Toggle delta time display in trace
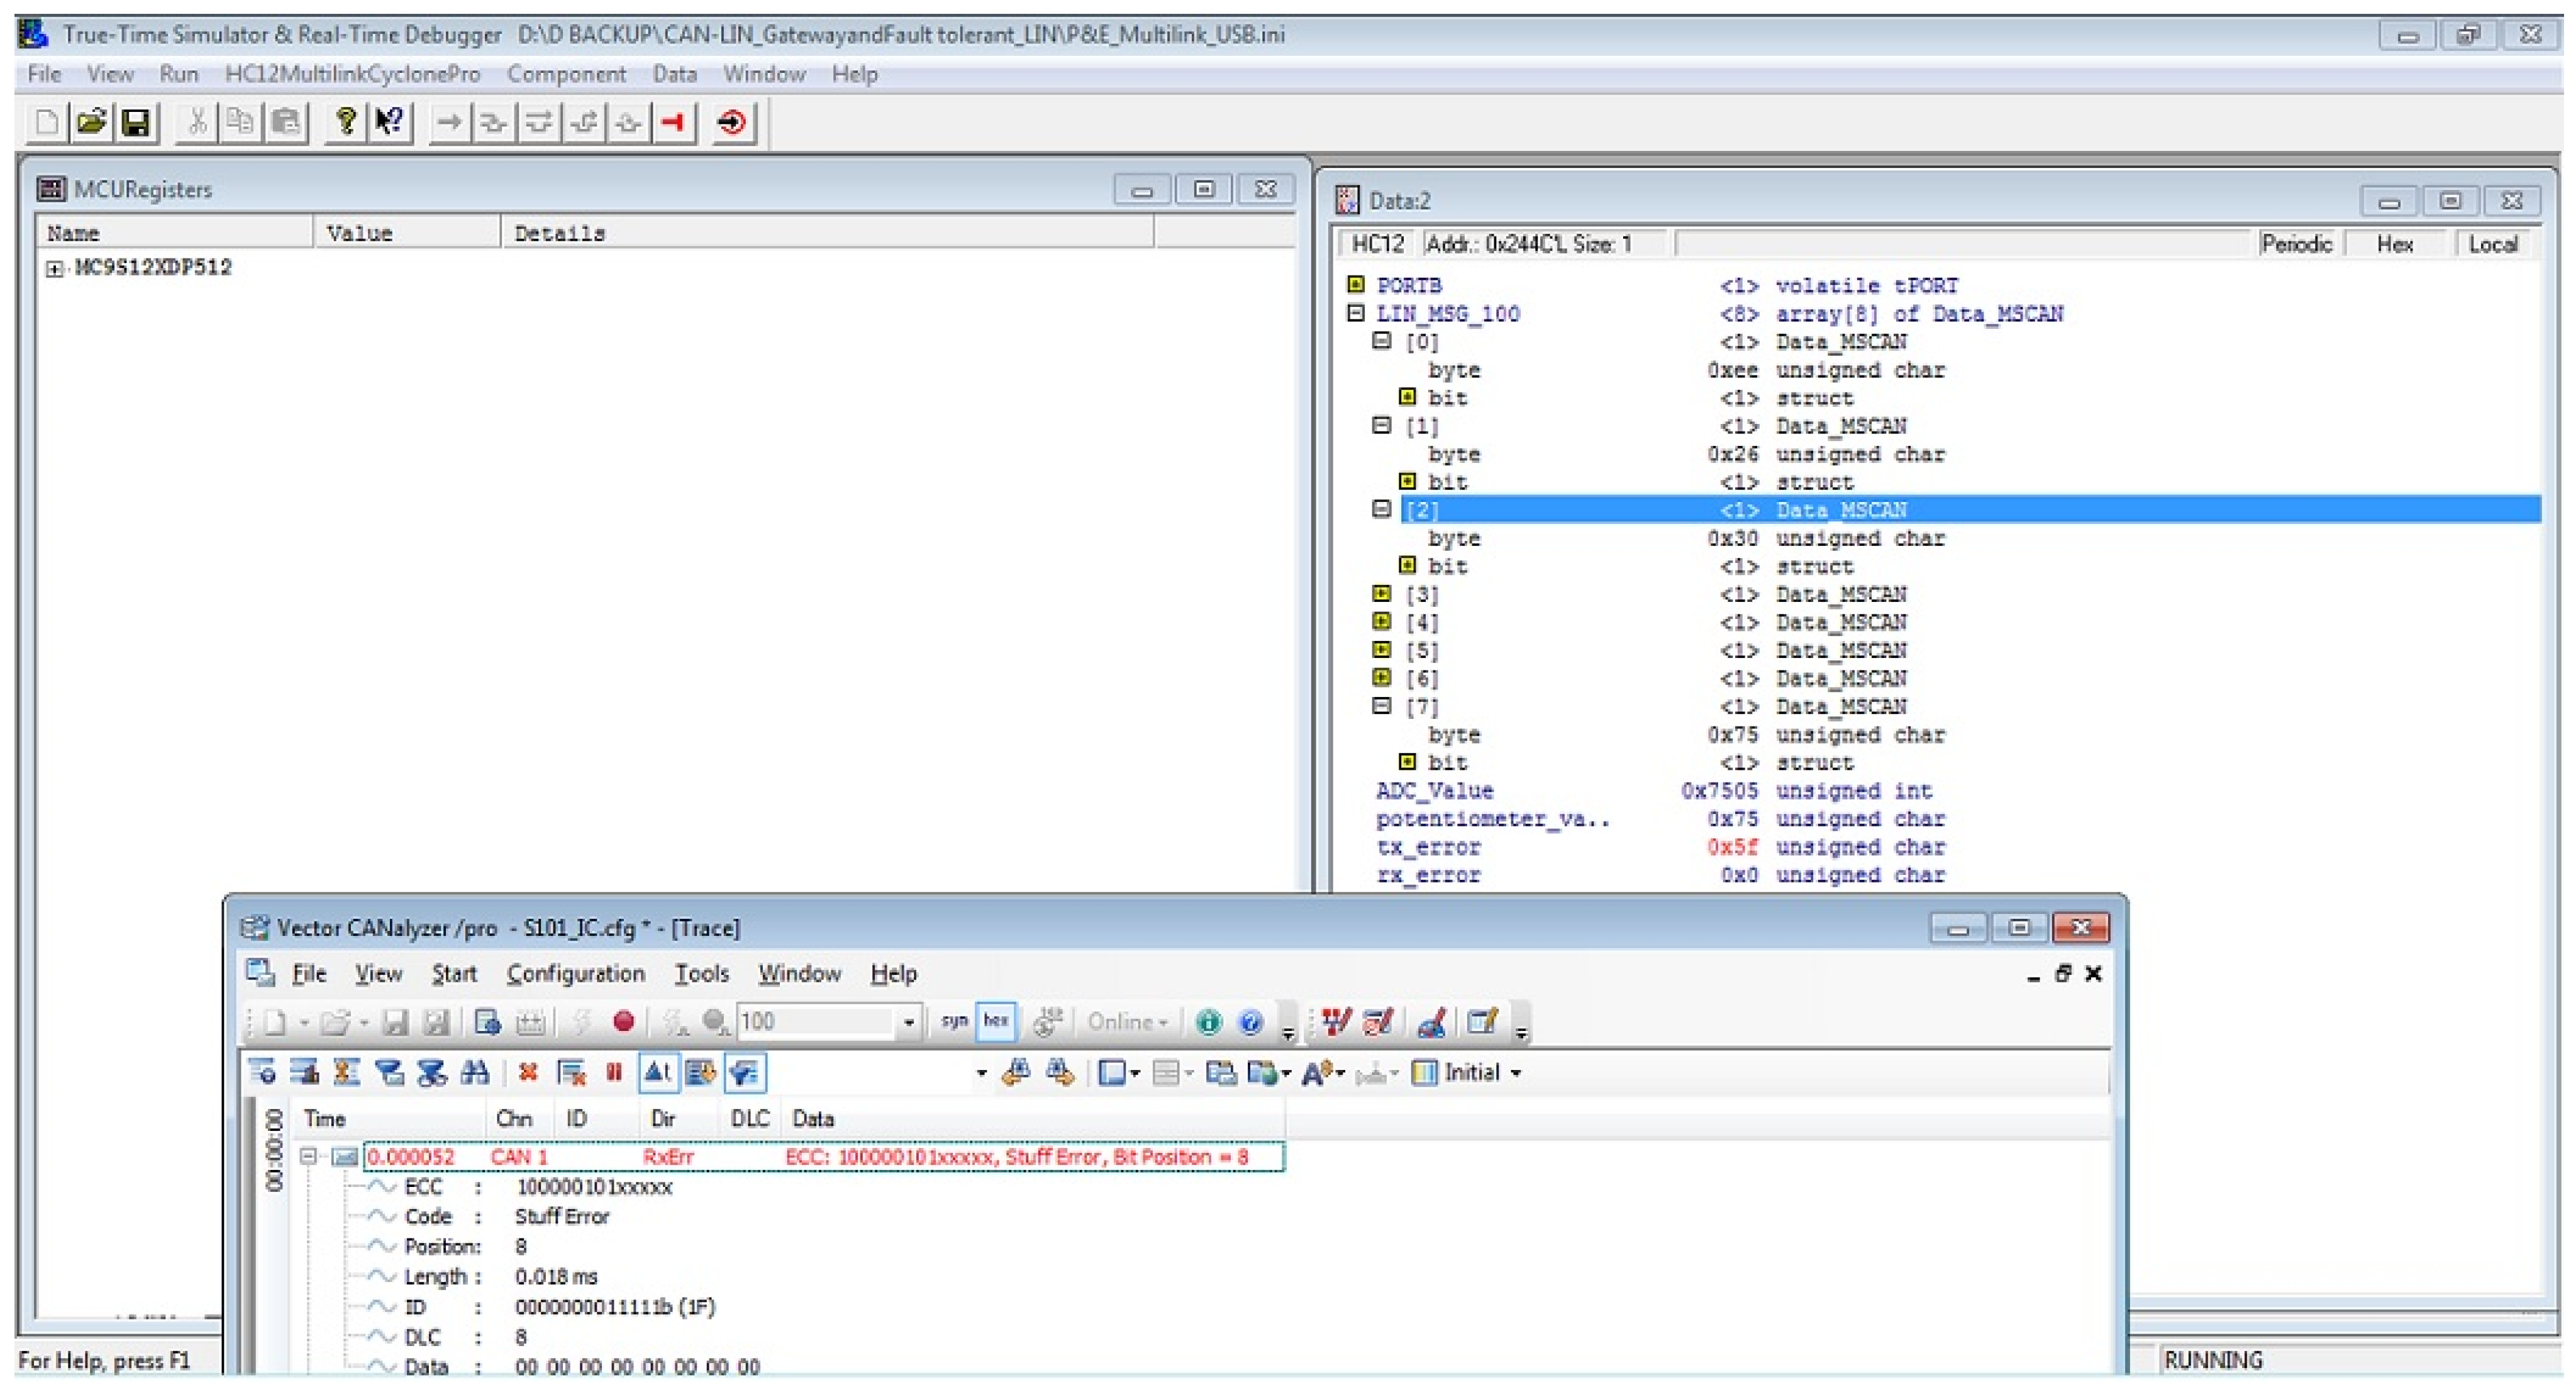 coord(657,1073)
